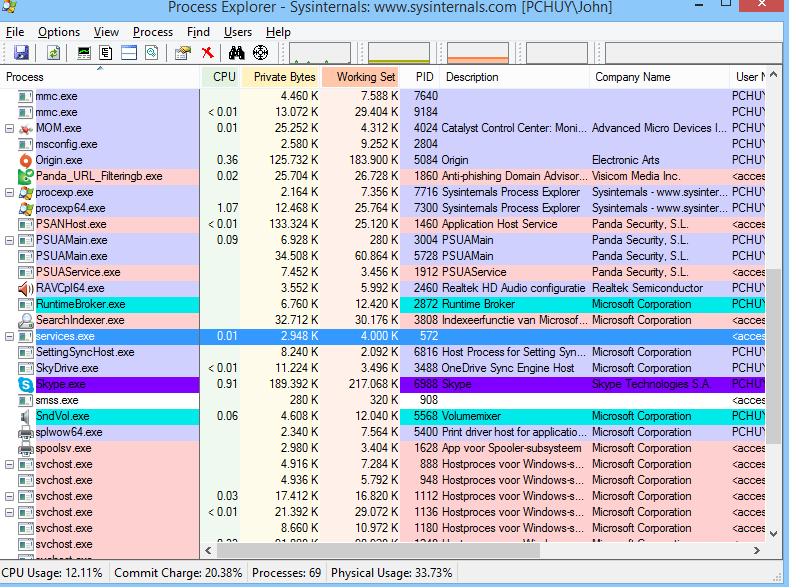Click the Skype.exe blue icon
Screen dimensions: 789x587
[26, 385]
